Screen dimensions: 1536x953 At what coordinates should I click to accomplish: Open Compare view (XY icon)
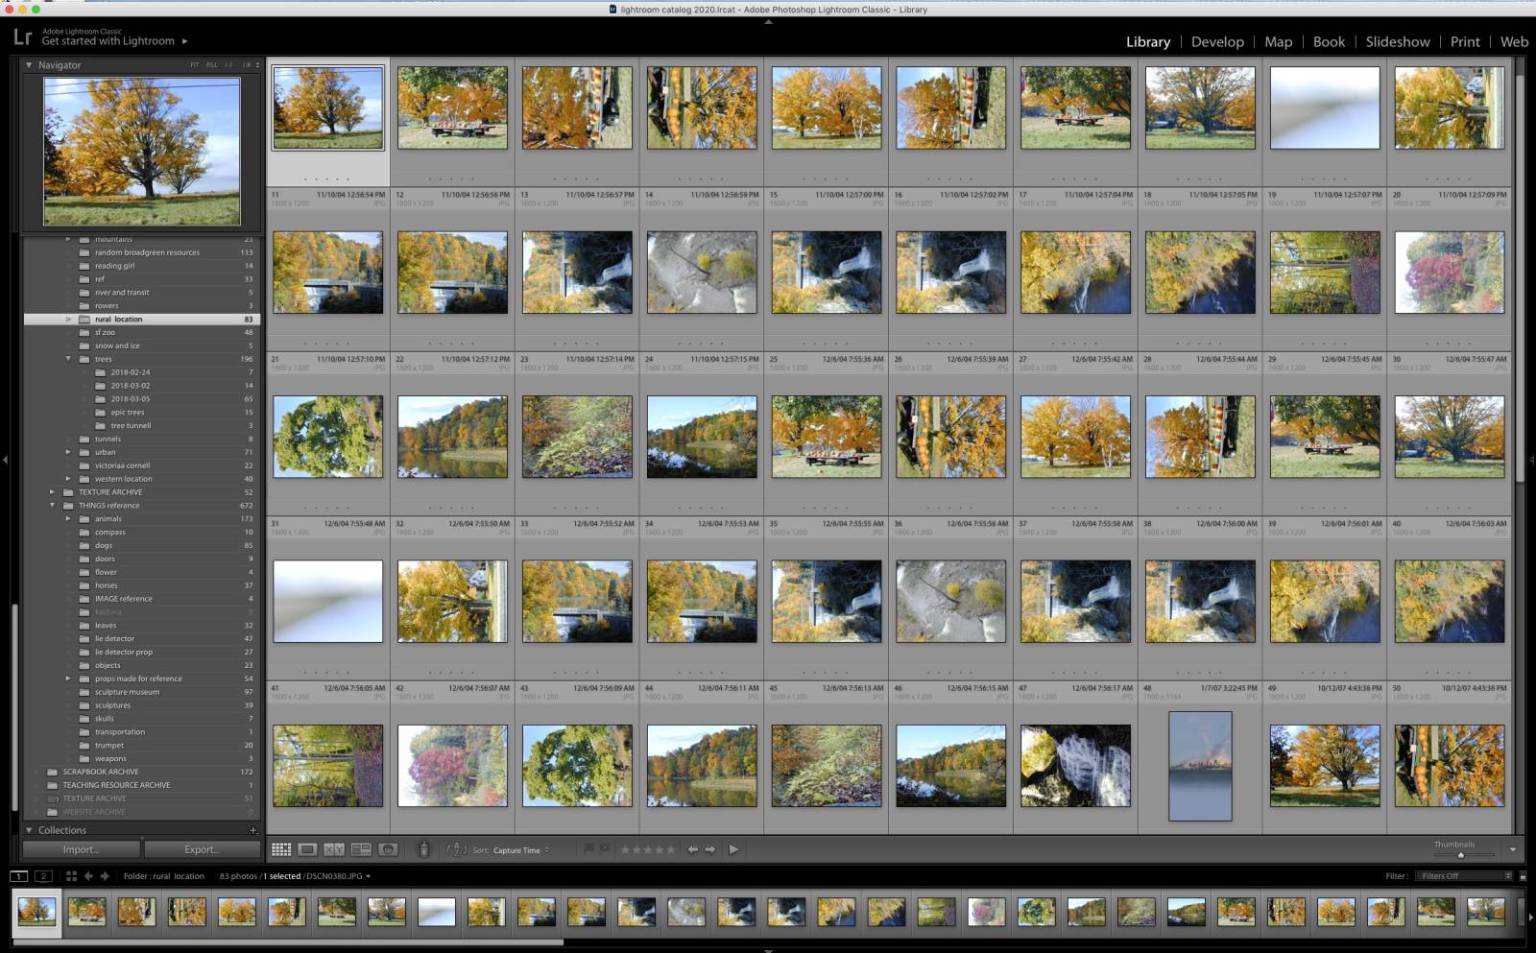334,849
